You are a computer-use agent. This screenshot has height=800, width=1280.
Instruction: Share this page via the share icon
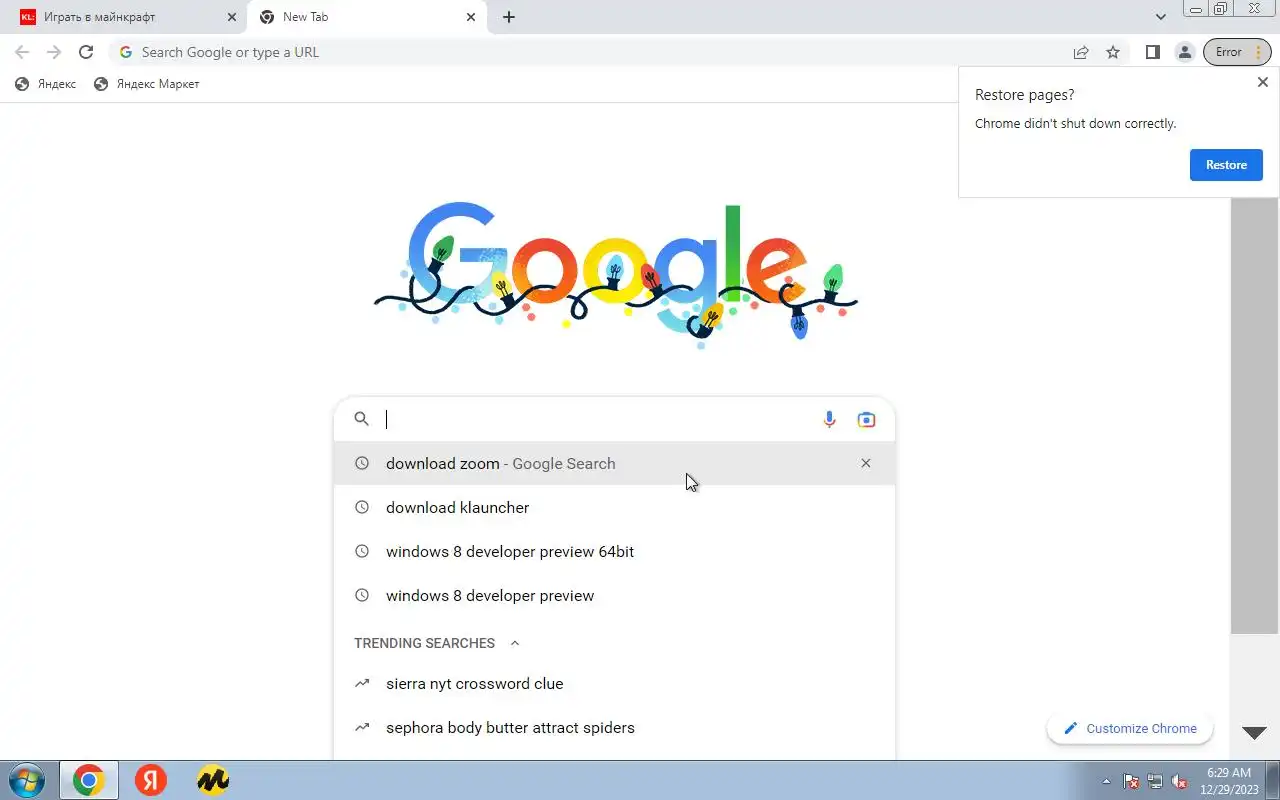[1081, 52]
